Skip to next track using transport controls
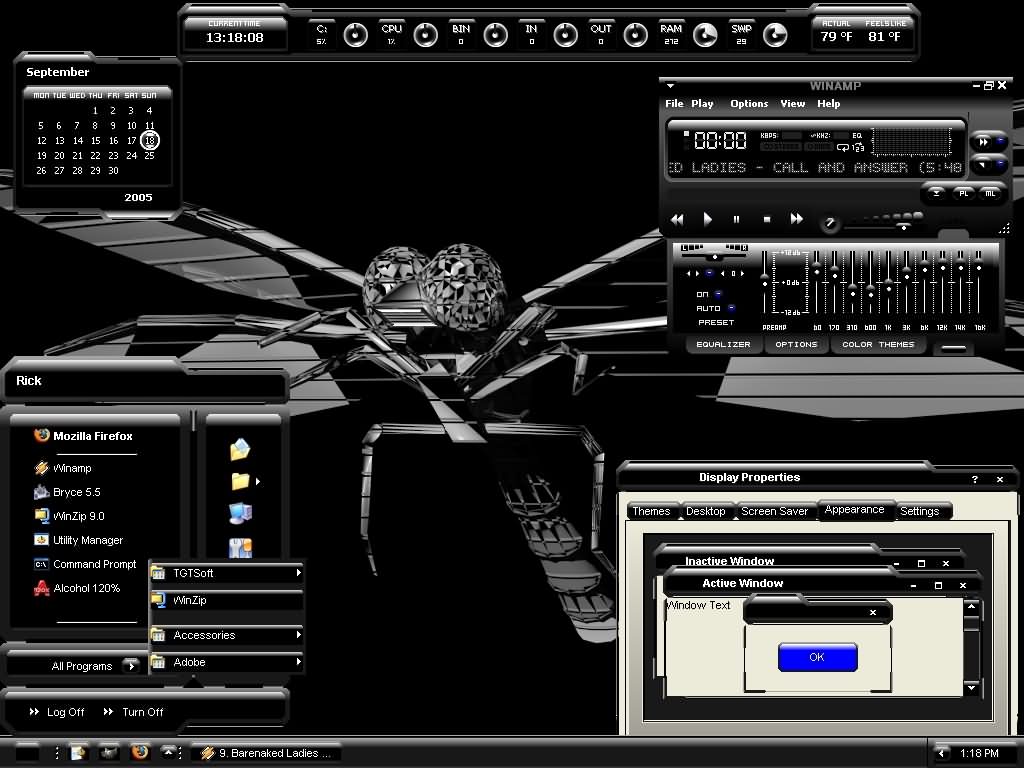Screen dimensions: 1024x768 [x=797, y=219]
